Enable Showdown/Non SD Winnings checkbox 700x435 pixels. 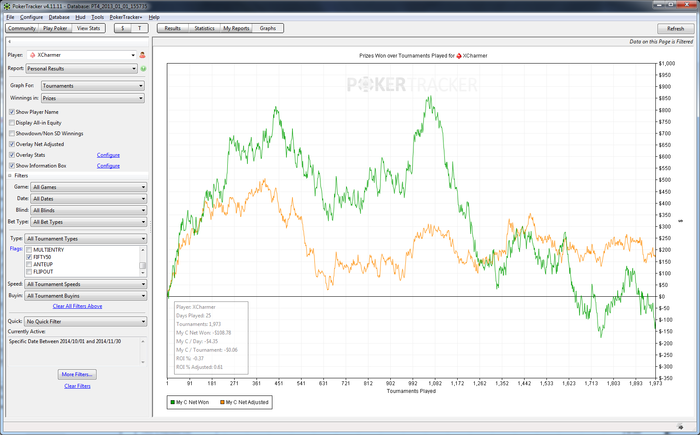pyautogui.click(x=12, y=134)
